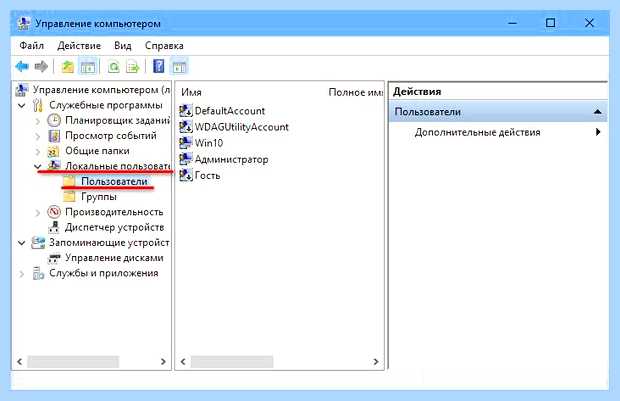Viewport: 620px width, 401px height.
Task: Click the Общие папки icon
Action: pos(54,151)
